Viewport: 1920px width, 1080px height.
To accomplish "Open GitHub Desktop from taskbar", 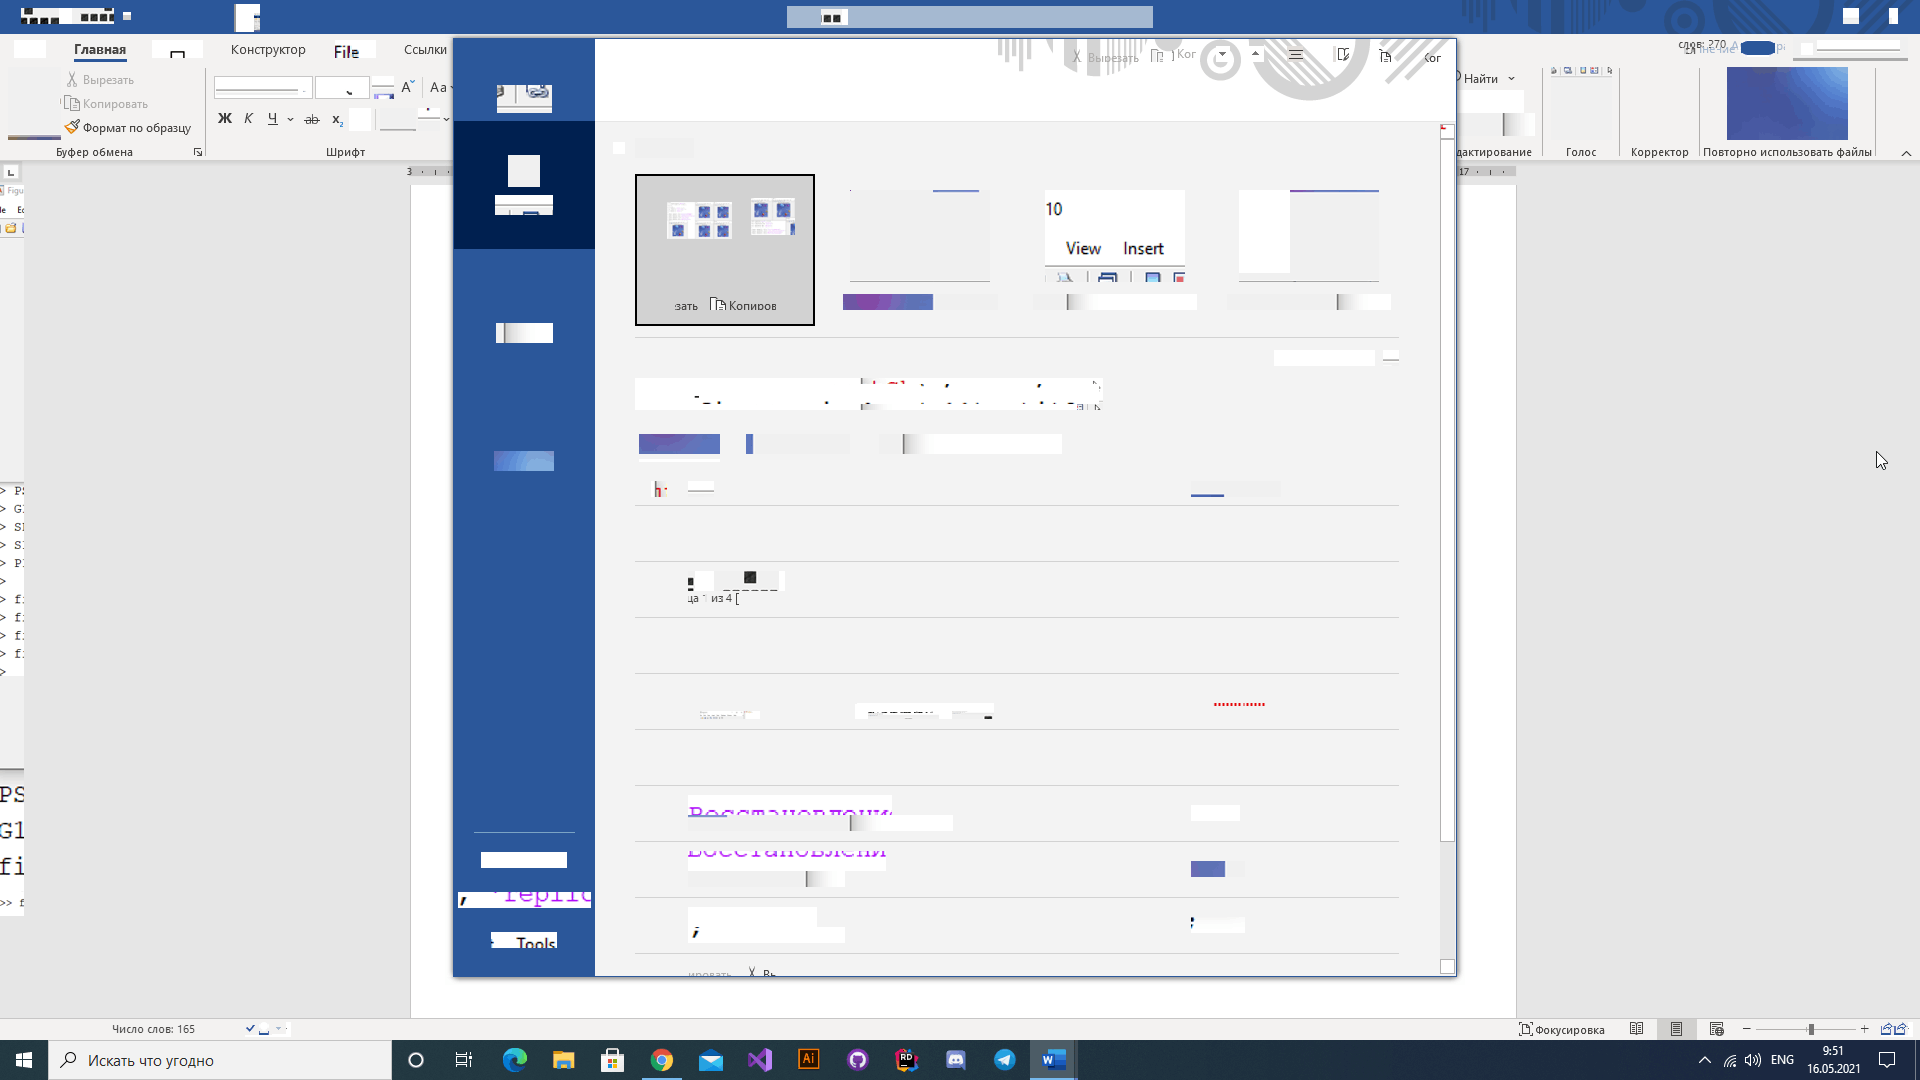I will point(858,1060).
